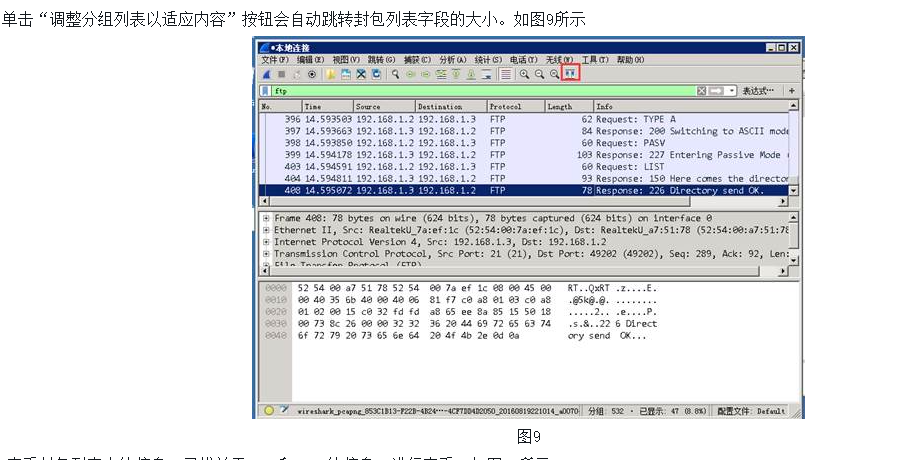Select packet 396 Request: TYPE A
Screen dimensions: 922x460
pyautogui.click(x=524, y=119)
